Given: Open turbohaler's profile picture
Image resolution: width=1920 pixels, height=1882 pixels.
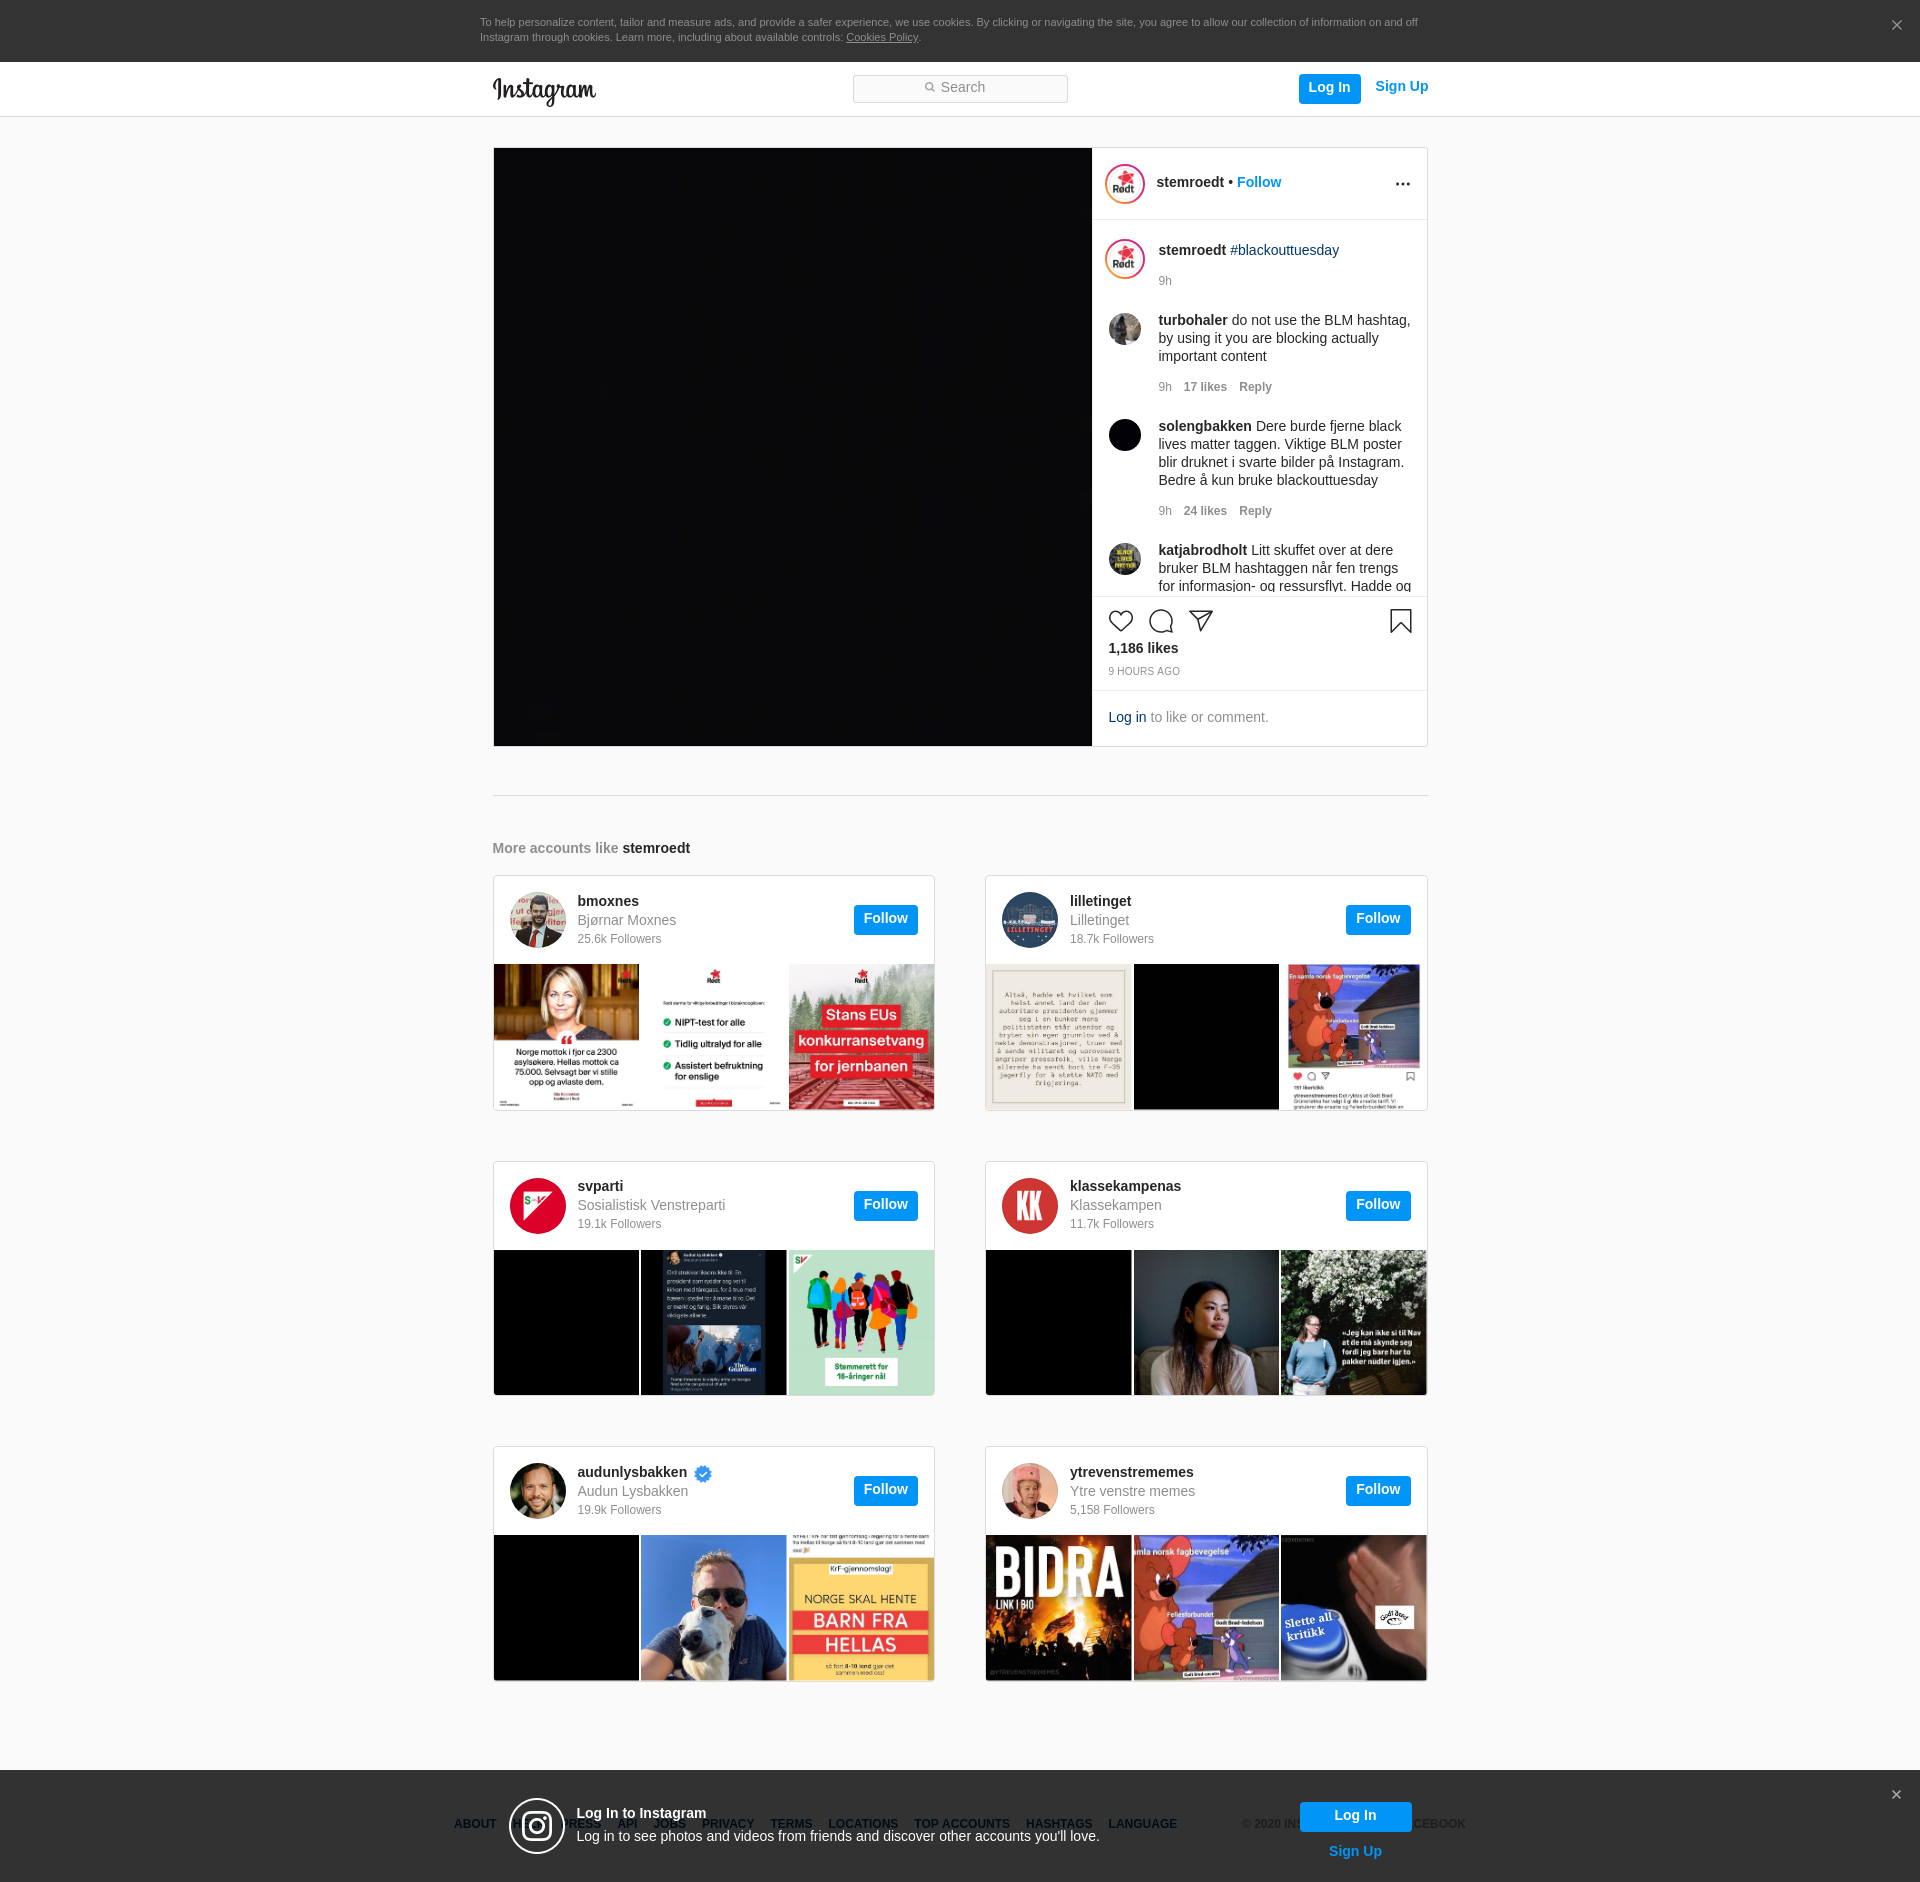Looking at the screenshot, I should click(1125, 329).
